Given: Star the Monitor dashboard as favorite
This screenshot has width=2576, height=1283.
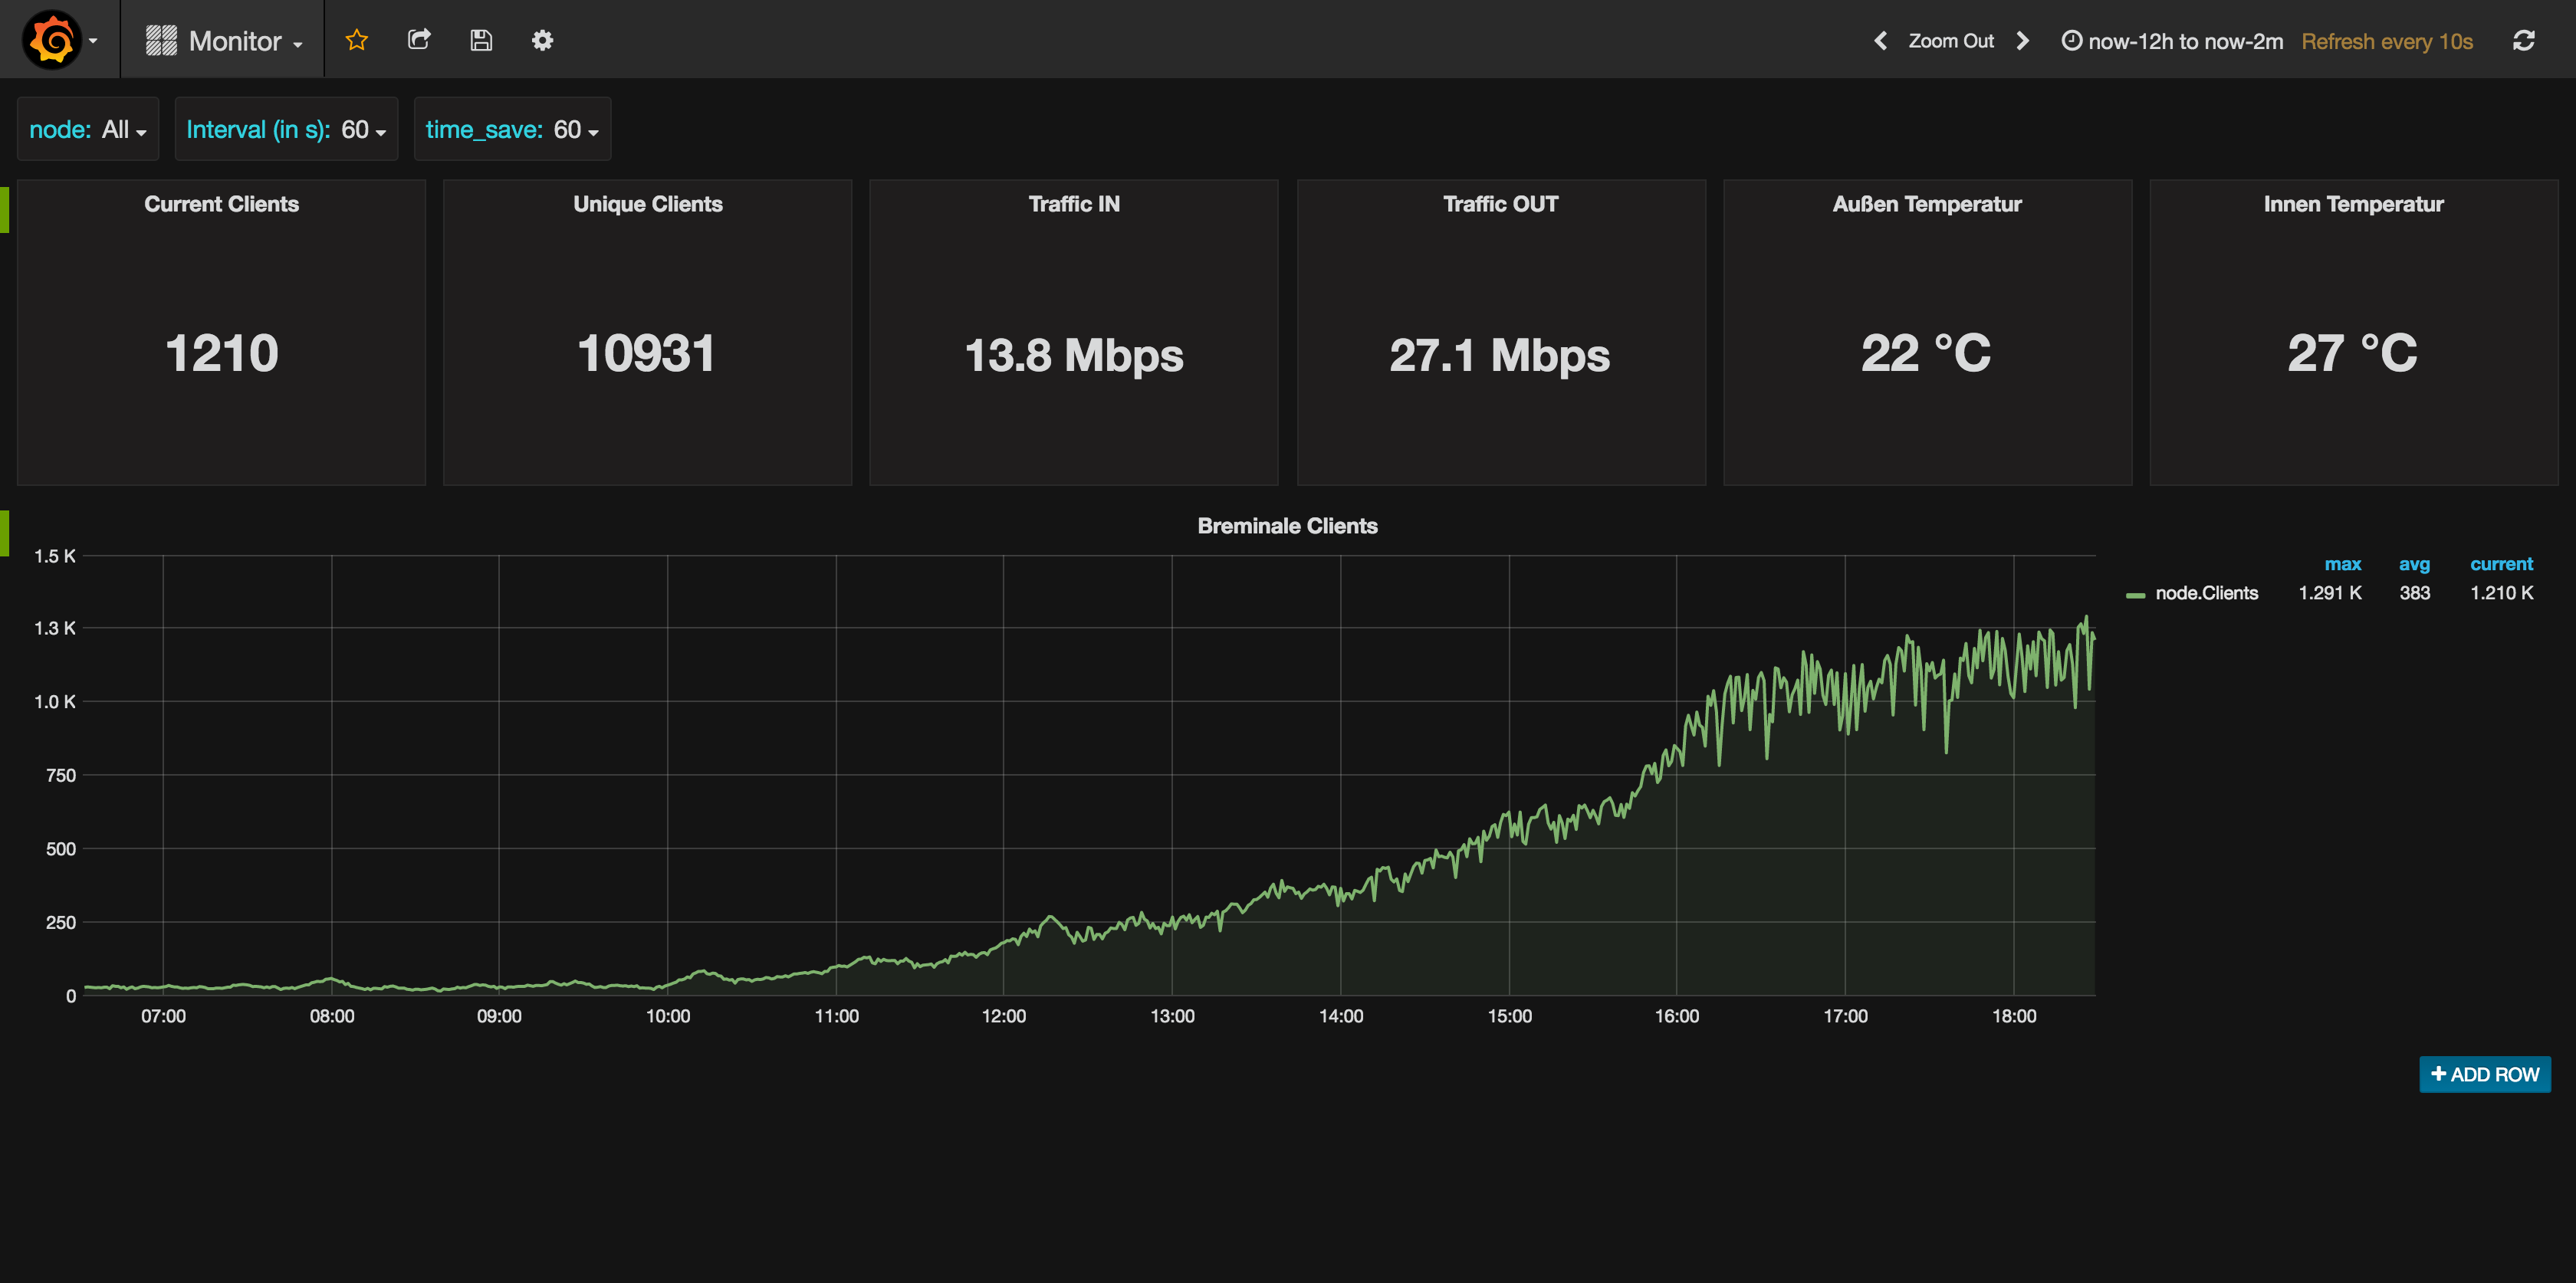Looking at the screenshot, I should coord(356,40).
